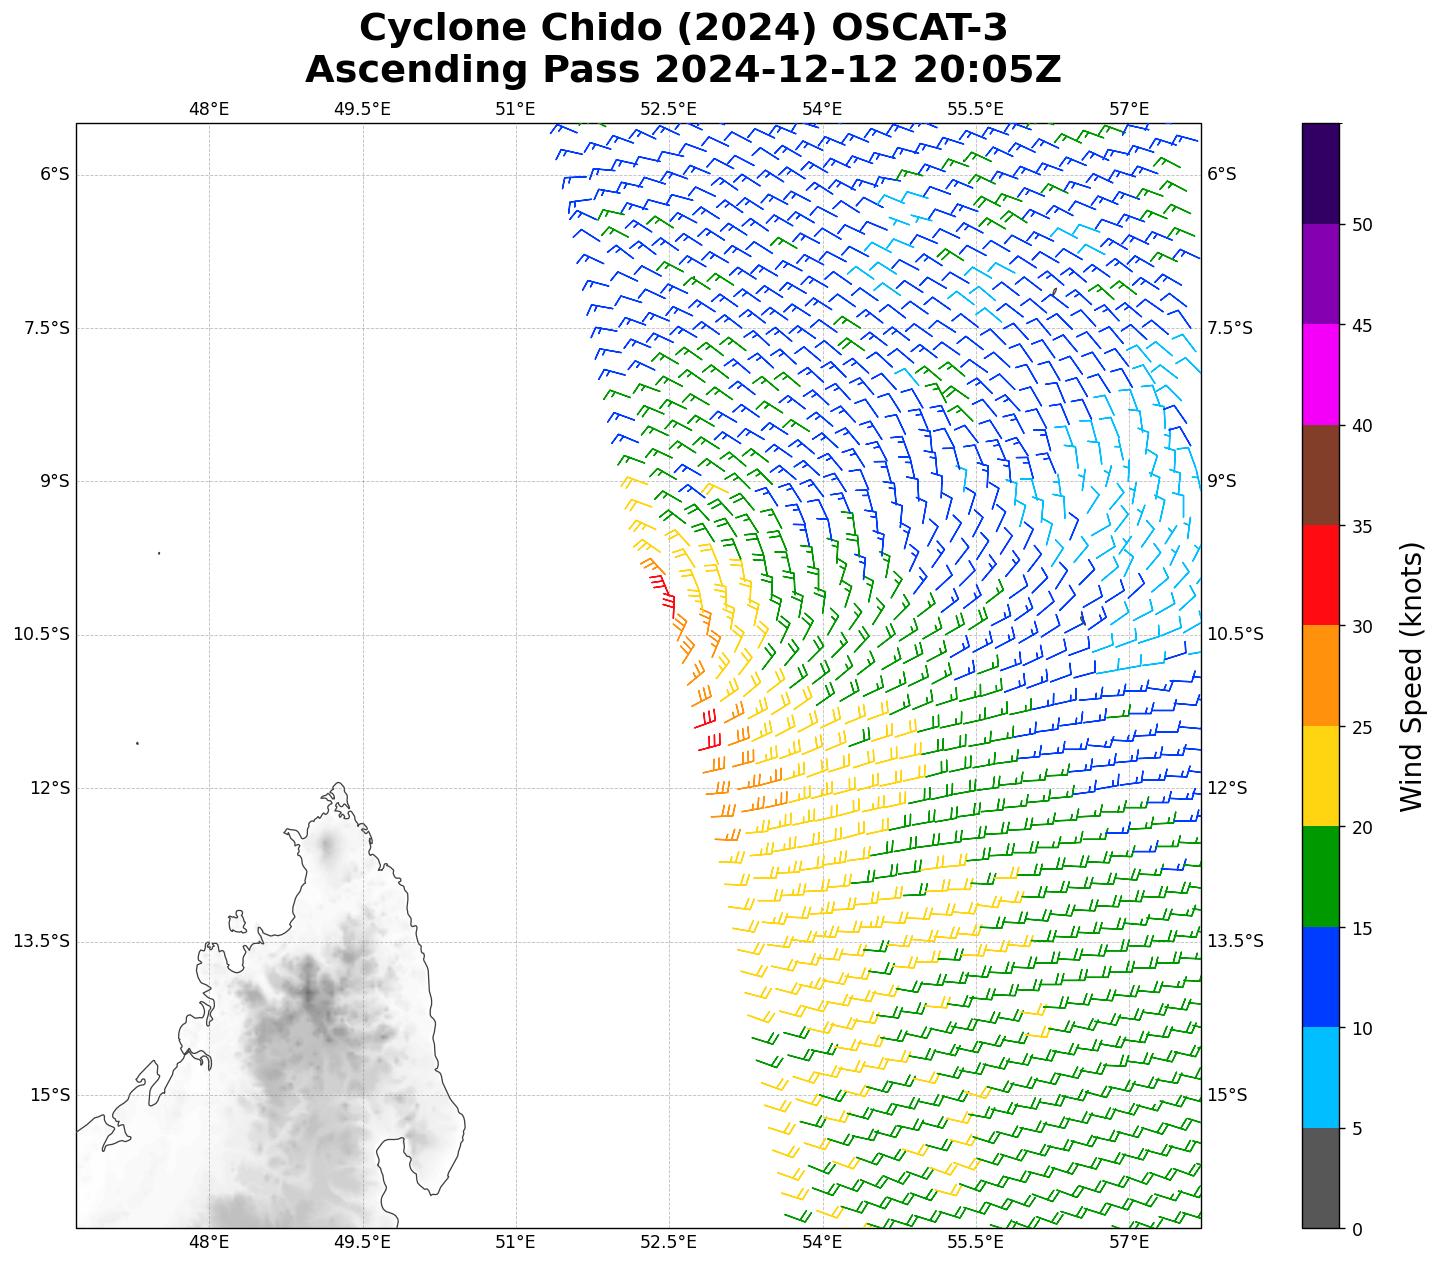The width and height of the screenshot is (1440, 1264).
Task: Click the '6°S' label on the left axis
Action: (54, 174)
